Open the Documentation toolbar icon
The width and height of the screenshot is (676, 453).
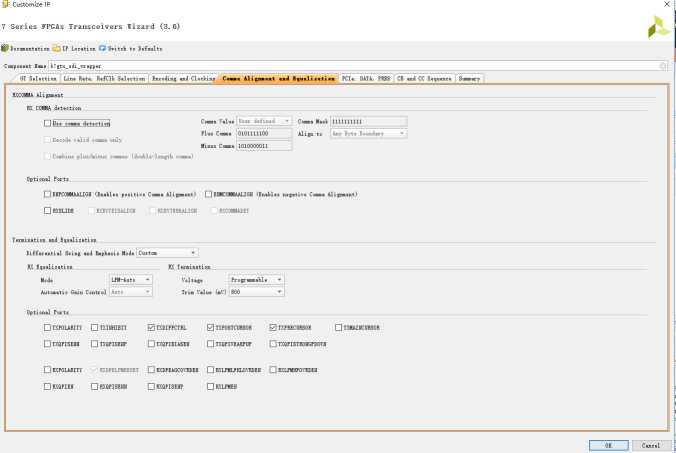(5, 48)
